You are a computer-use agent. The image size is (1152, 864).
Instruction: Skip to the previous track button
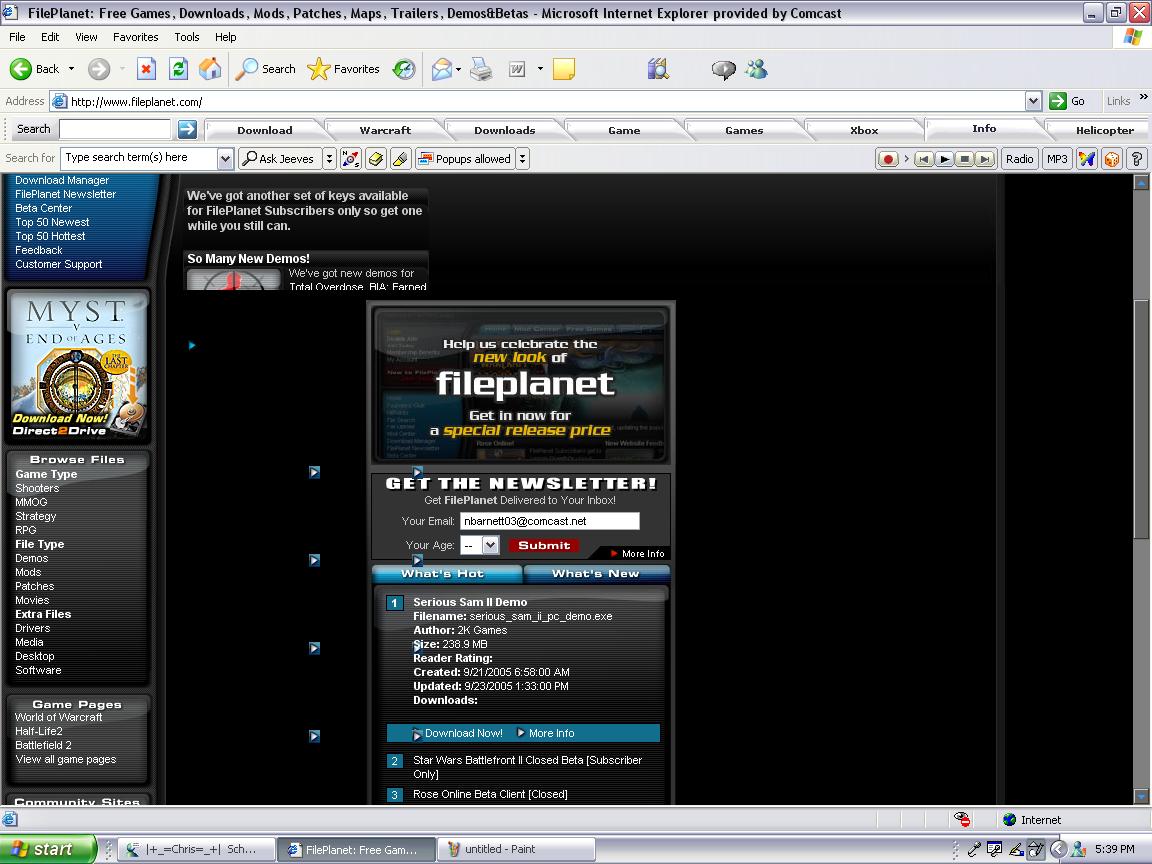click(x=924, y=159)
